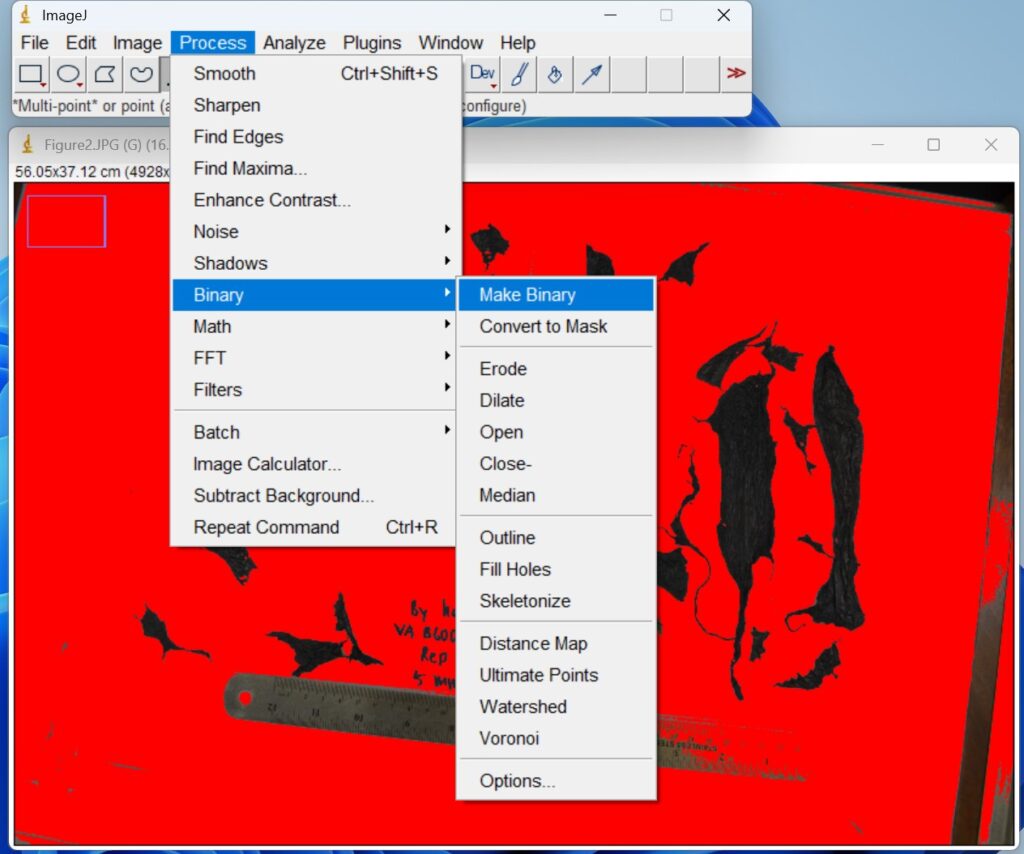Choose the polygon selection tool
This screenshot has width=1024, height=854.
[104, 74]
